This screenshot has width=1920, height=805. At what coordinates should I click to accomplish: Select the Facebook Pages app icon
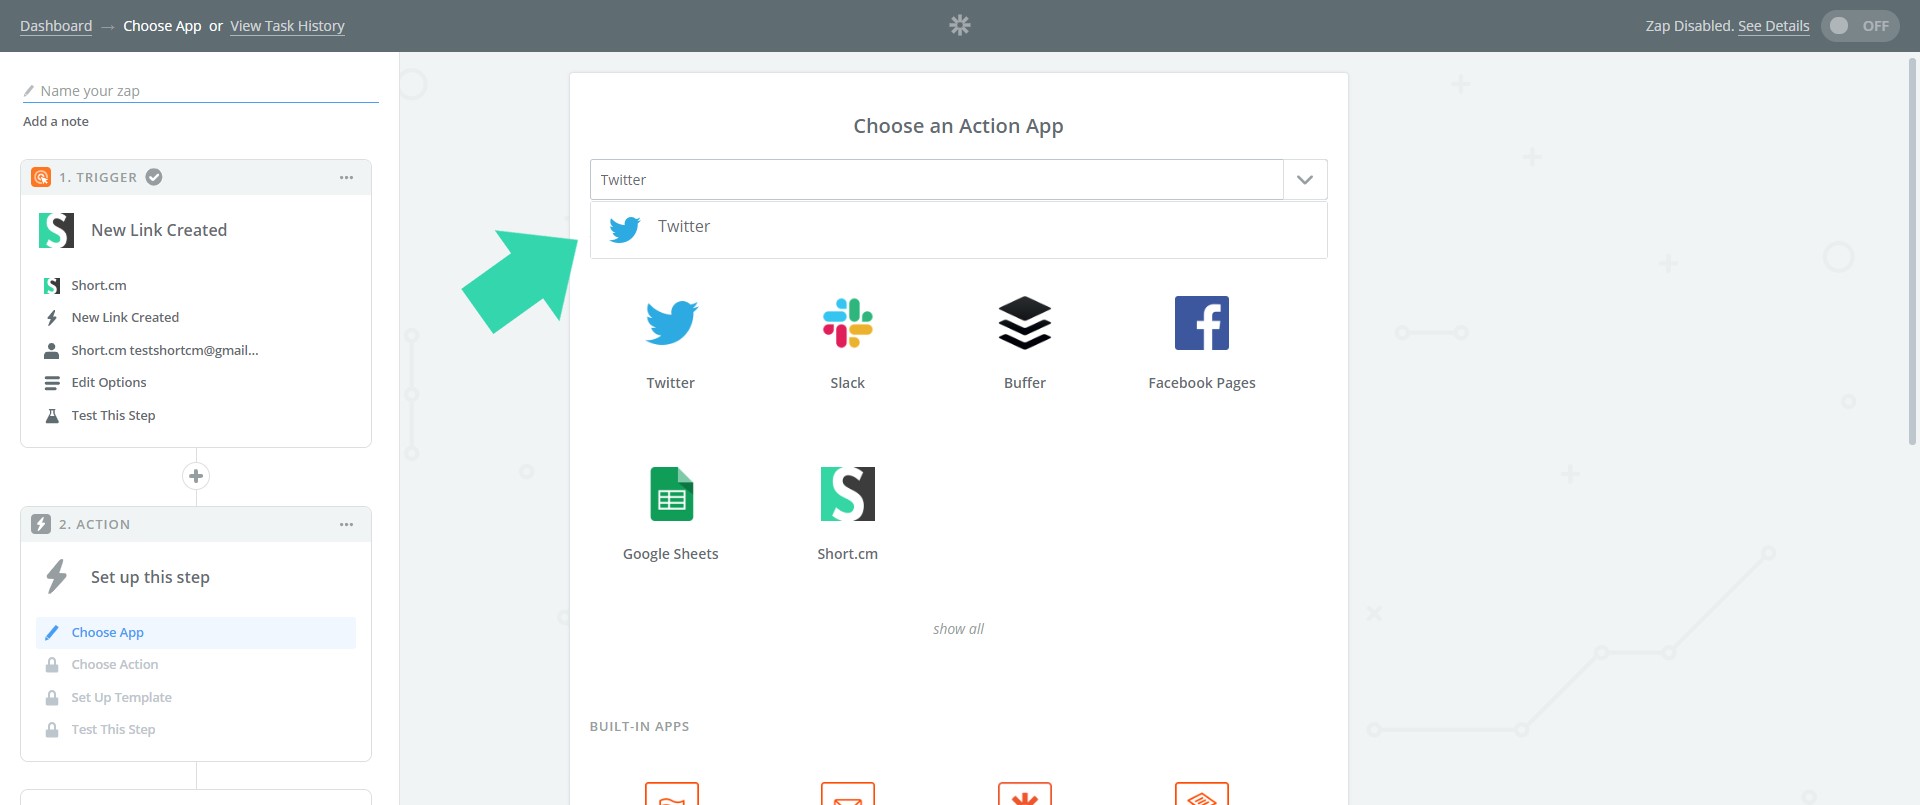1201,323
